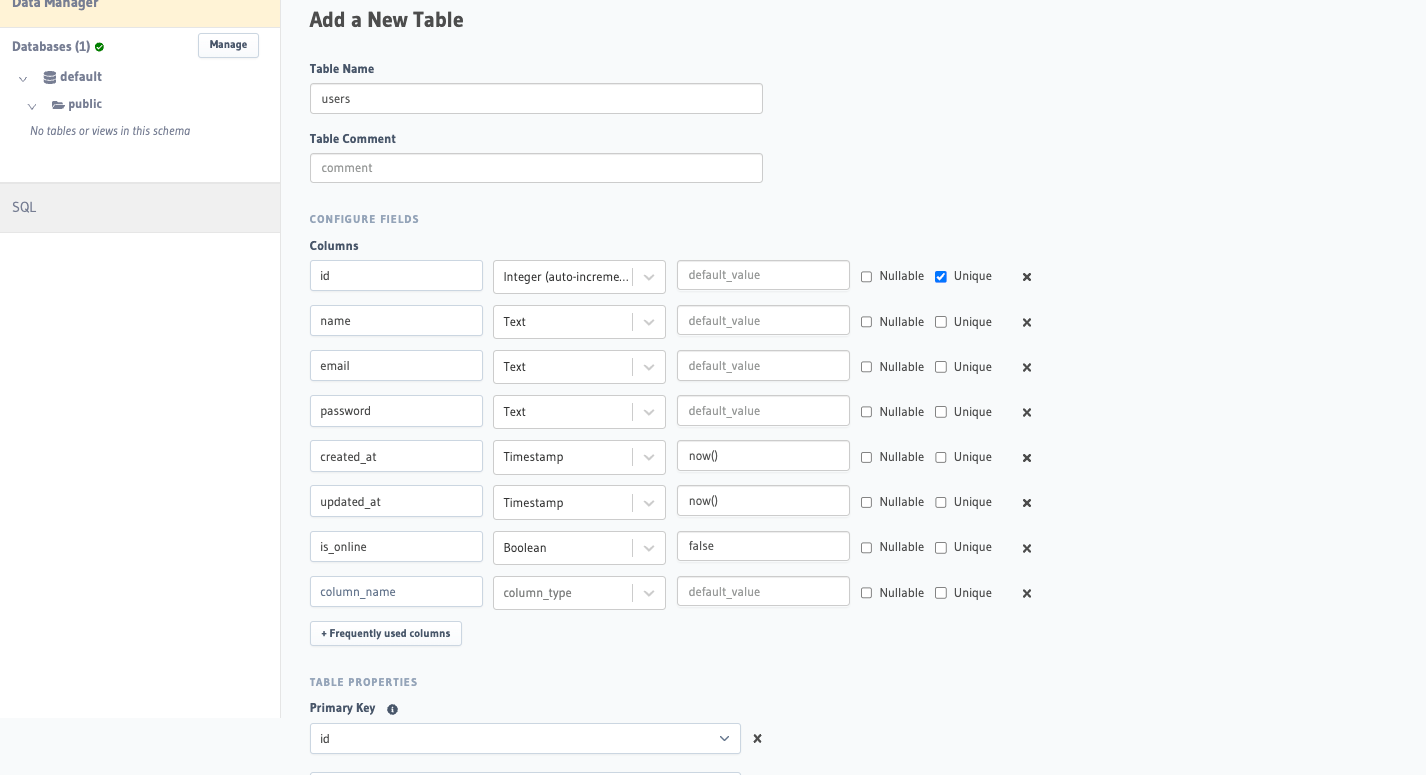Enable Nullable for the email column

(866, 367)
